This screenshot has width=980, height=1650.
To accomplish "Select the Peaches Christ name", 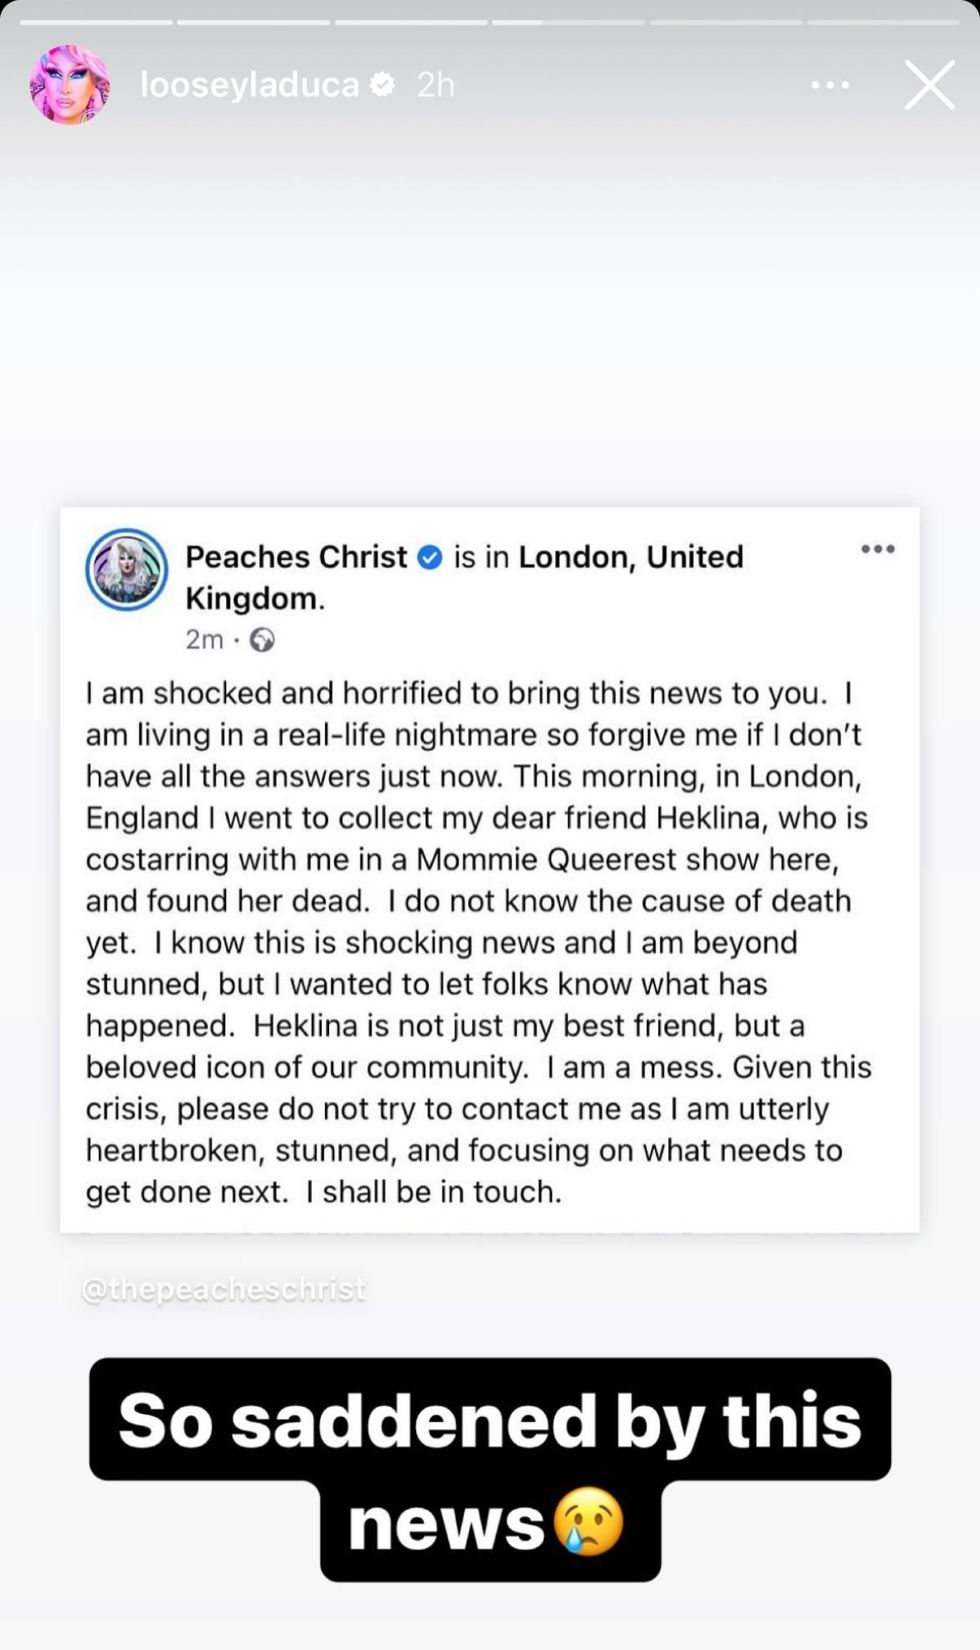I will [x=296, y=556].
